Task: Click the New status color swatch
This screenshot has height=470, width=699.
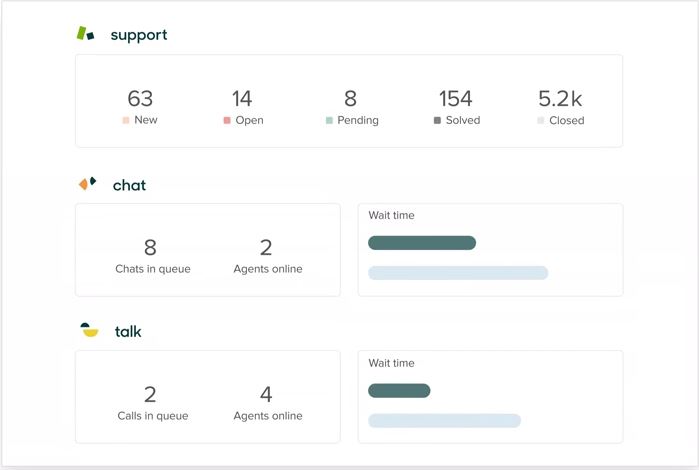Action: 126,120
